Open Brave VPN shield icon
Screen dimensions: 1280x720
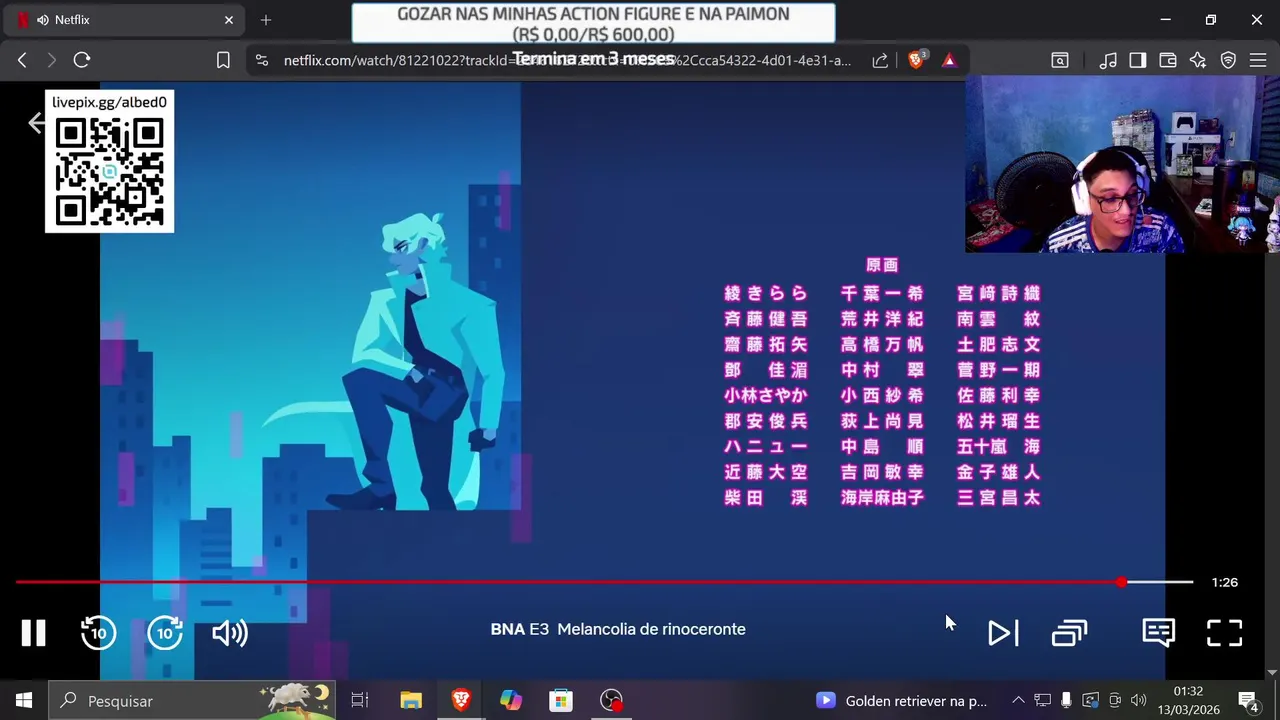pos(1228,60)
